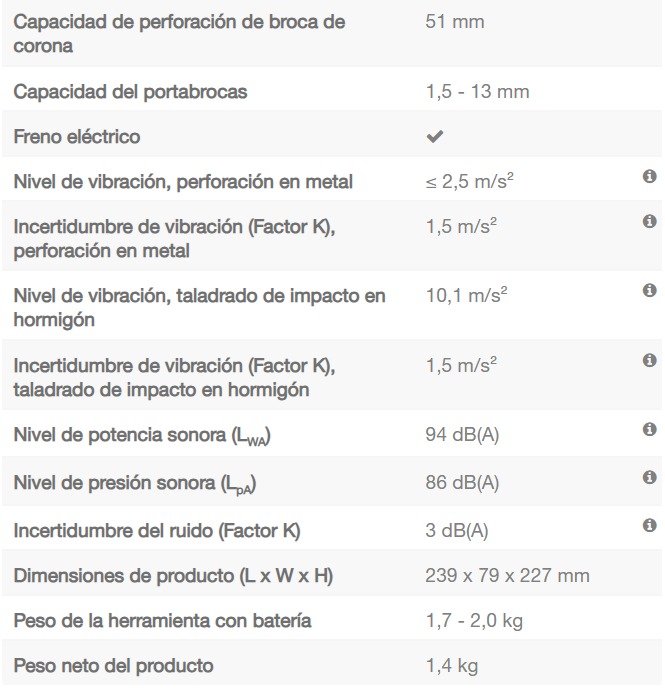Click the Peso neto del producto row

(332, 665)
